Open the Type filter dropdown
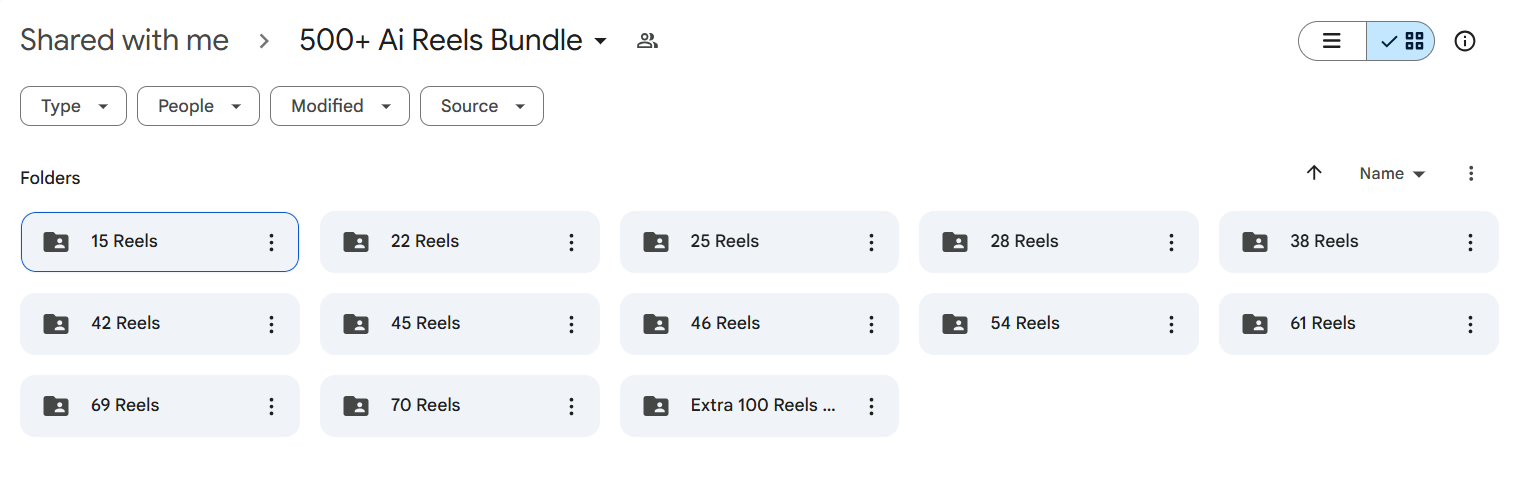The image size is (1515, 487). tap(73, 106)
